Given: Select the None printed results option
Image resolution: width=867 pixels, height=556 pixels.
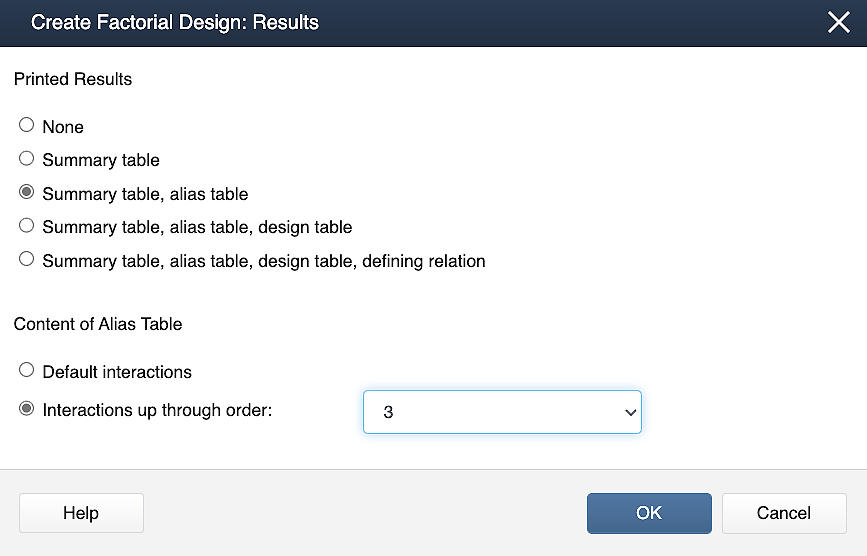Looking at the screenshot, I should click(27, 126).
